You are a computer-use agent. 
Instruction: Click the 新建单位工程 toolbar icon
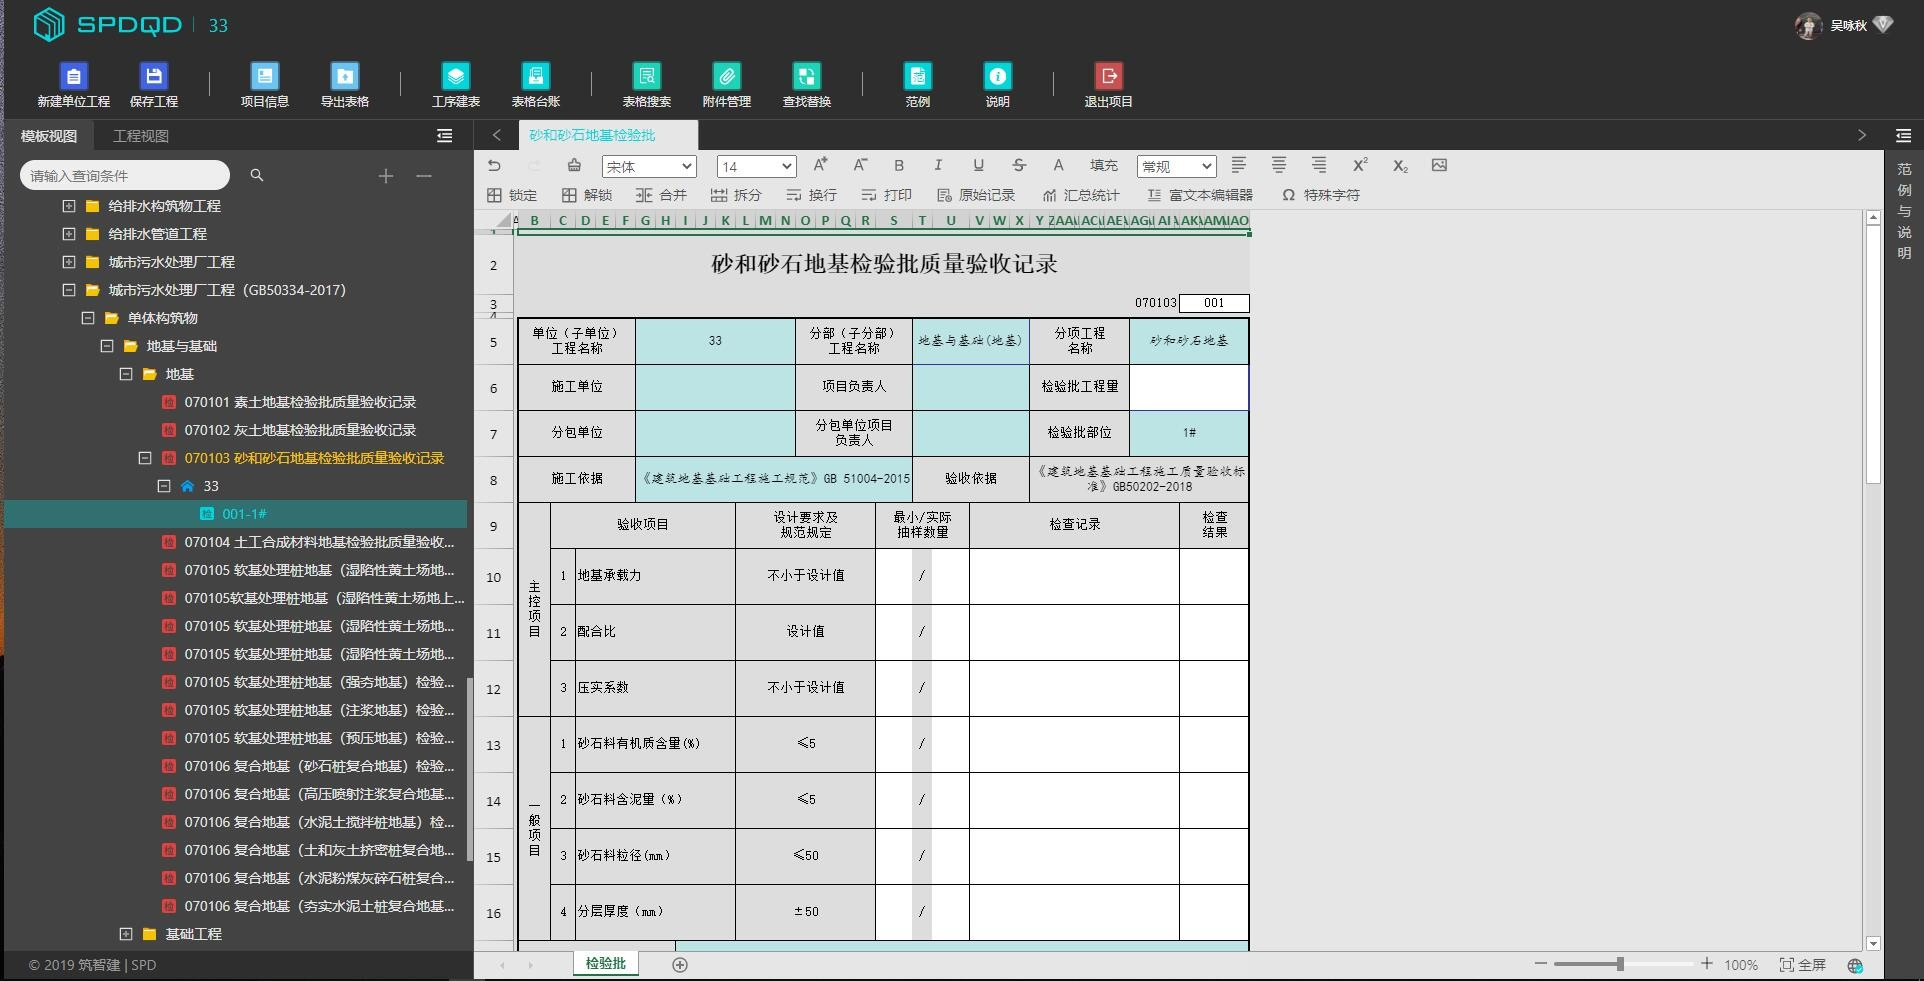click(x=74, y=76)
